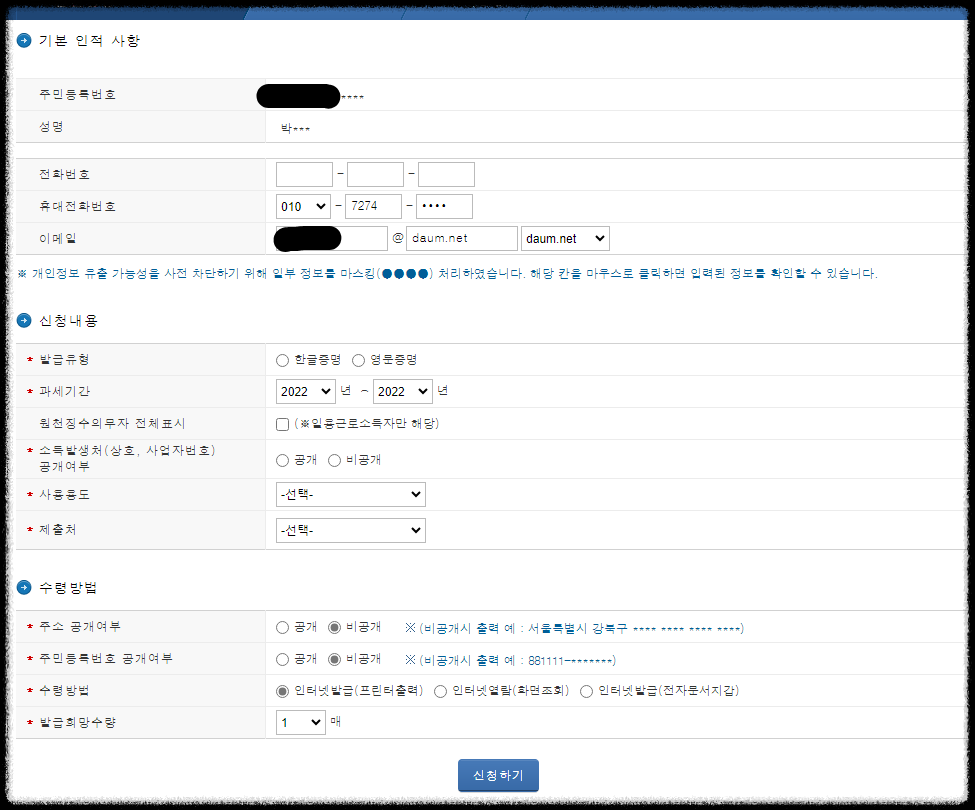Open the daum.net email domain dropdown
Image resolution: width=975 pixels, height=810 pixels.
coord(565,238)
